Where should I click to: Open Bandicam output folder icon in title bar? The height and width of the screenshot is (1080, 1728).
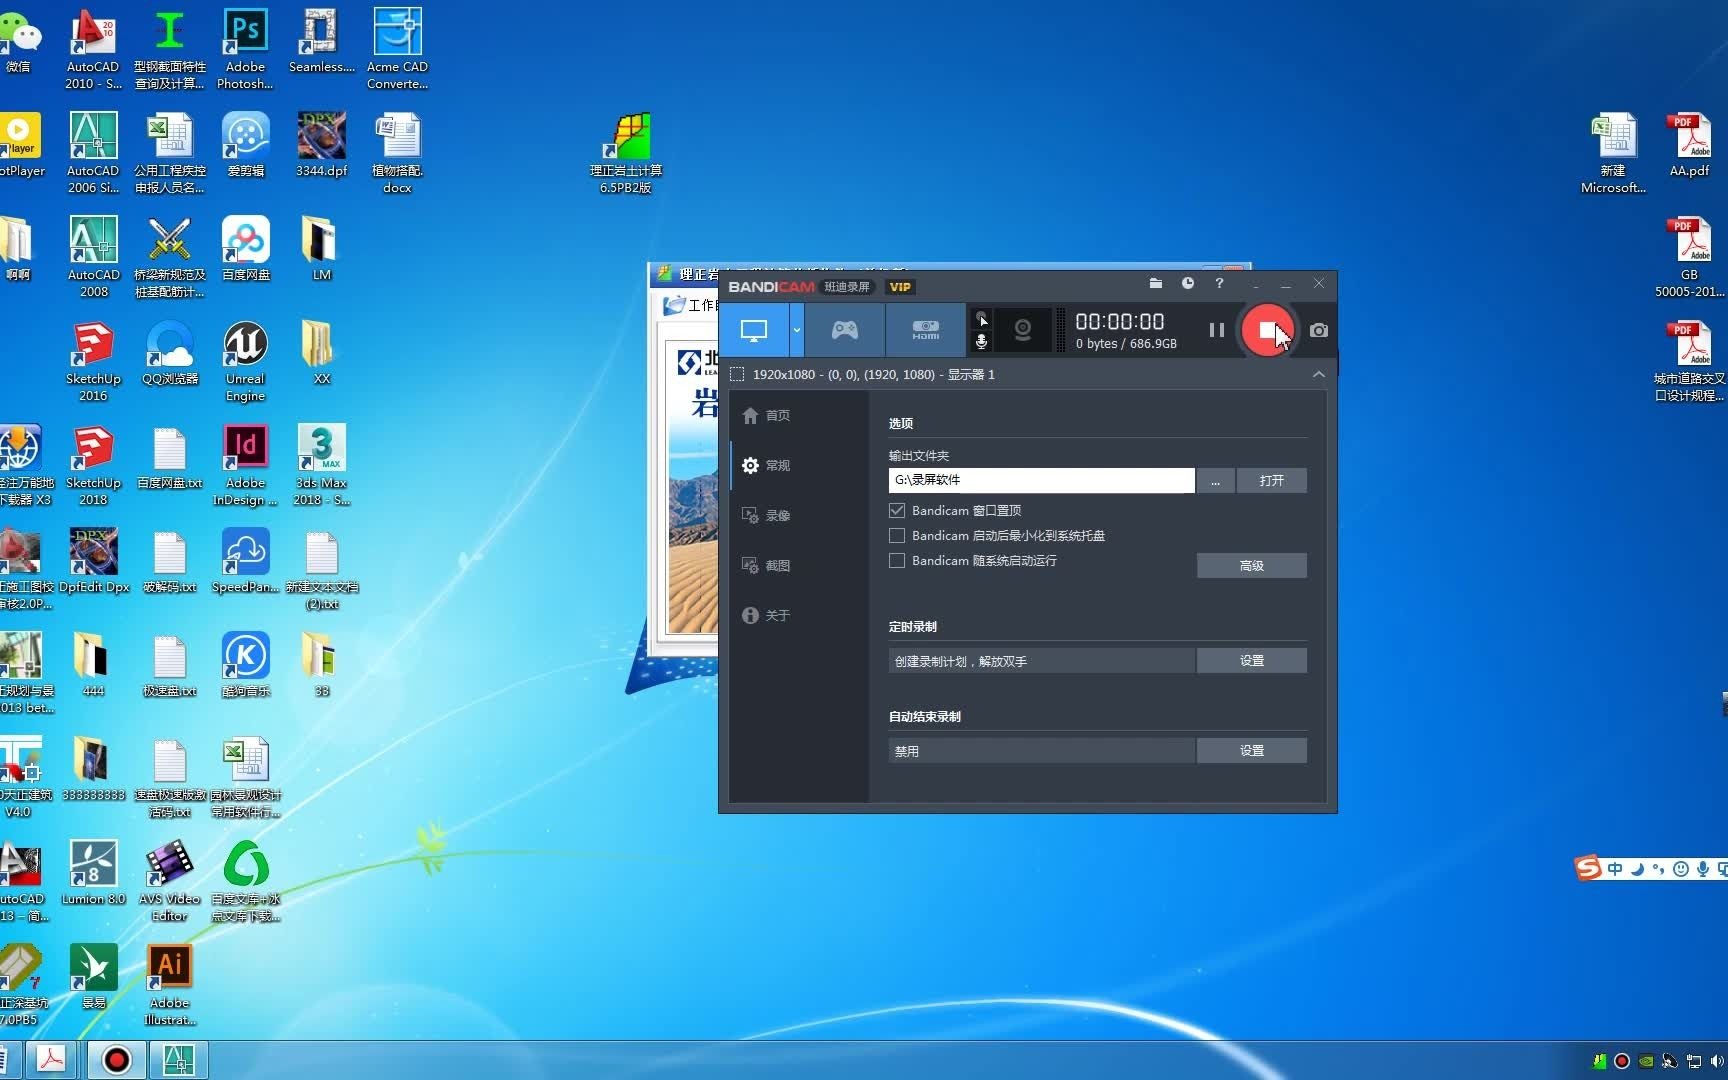click(x=1156, y=284)
